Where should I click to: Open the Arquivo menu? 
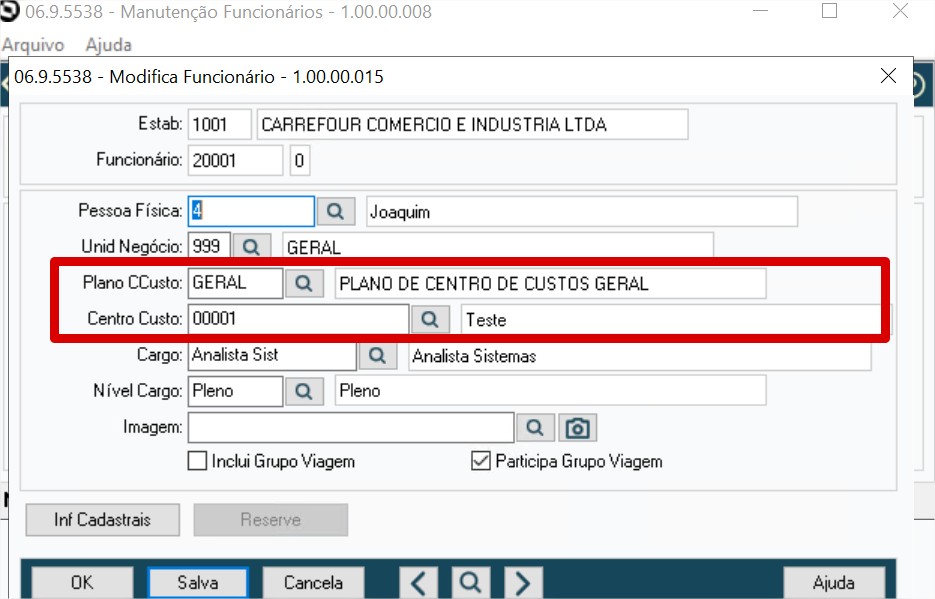click(x=33, y=45)
